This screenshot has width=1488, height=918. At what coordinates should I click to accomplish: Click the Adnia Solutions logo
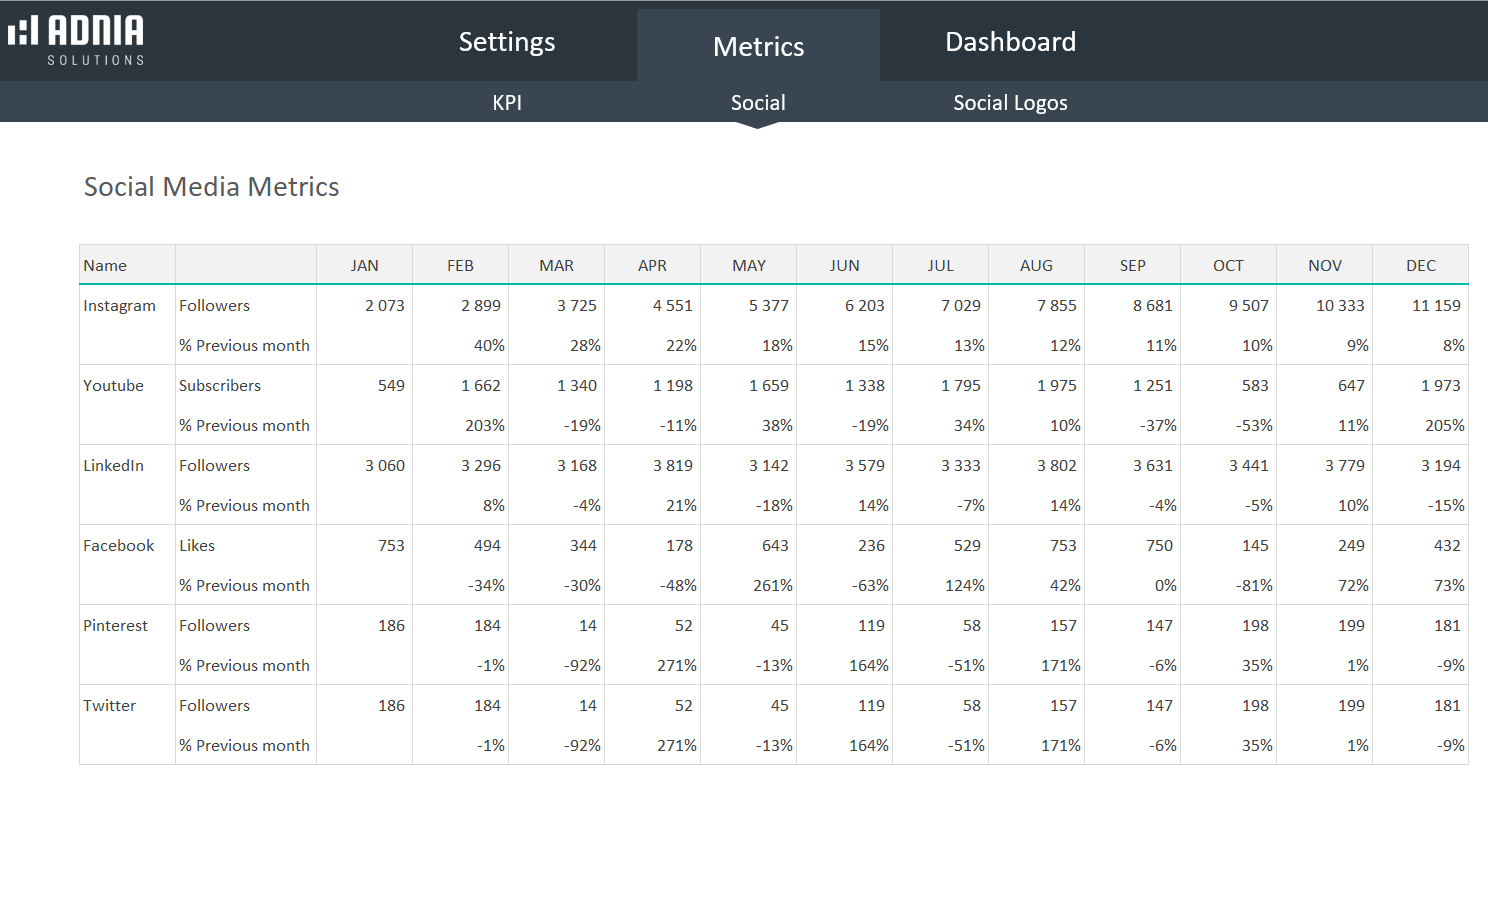coord(76,40)
